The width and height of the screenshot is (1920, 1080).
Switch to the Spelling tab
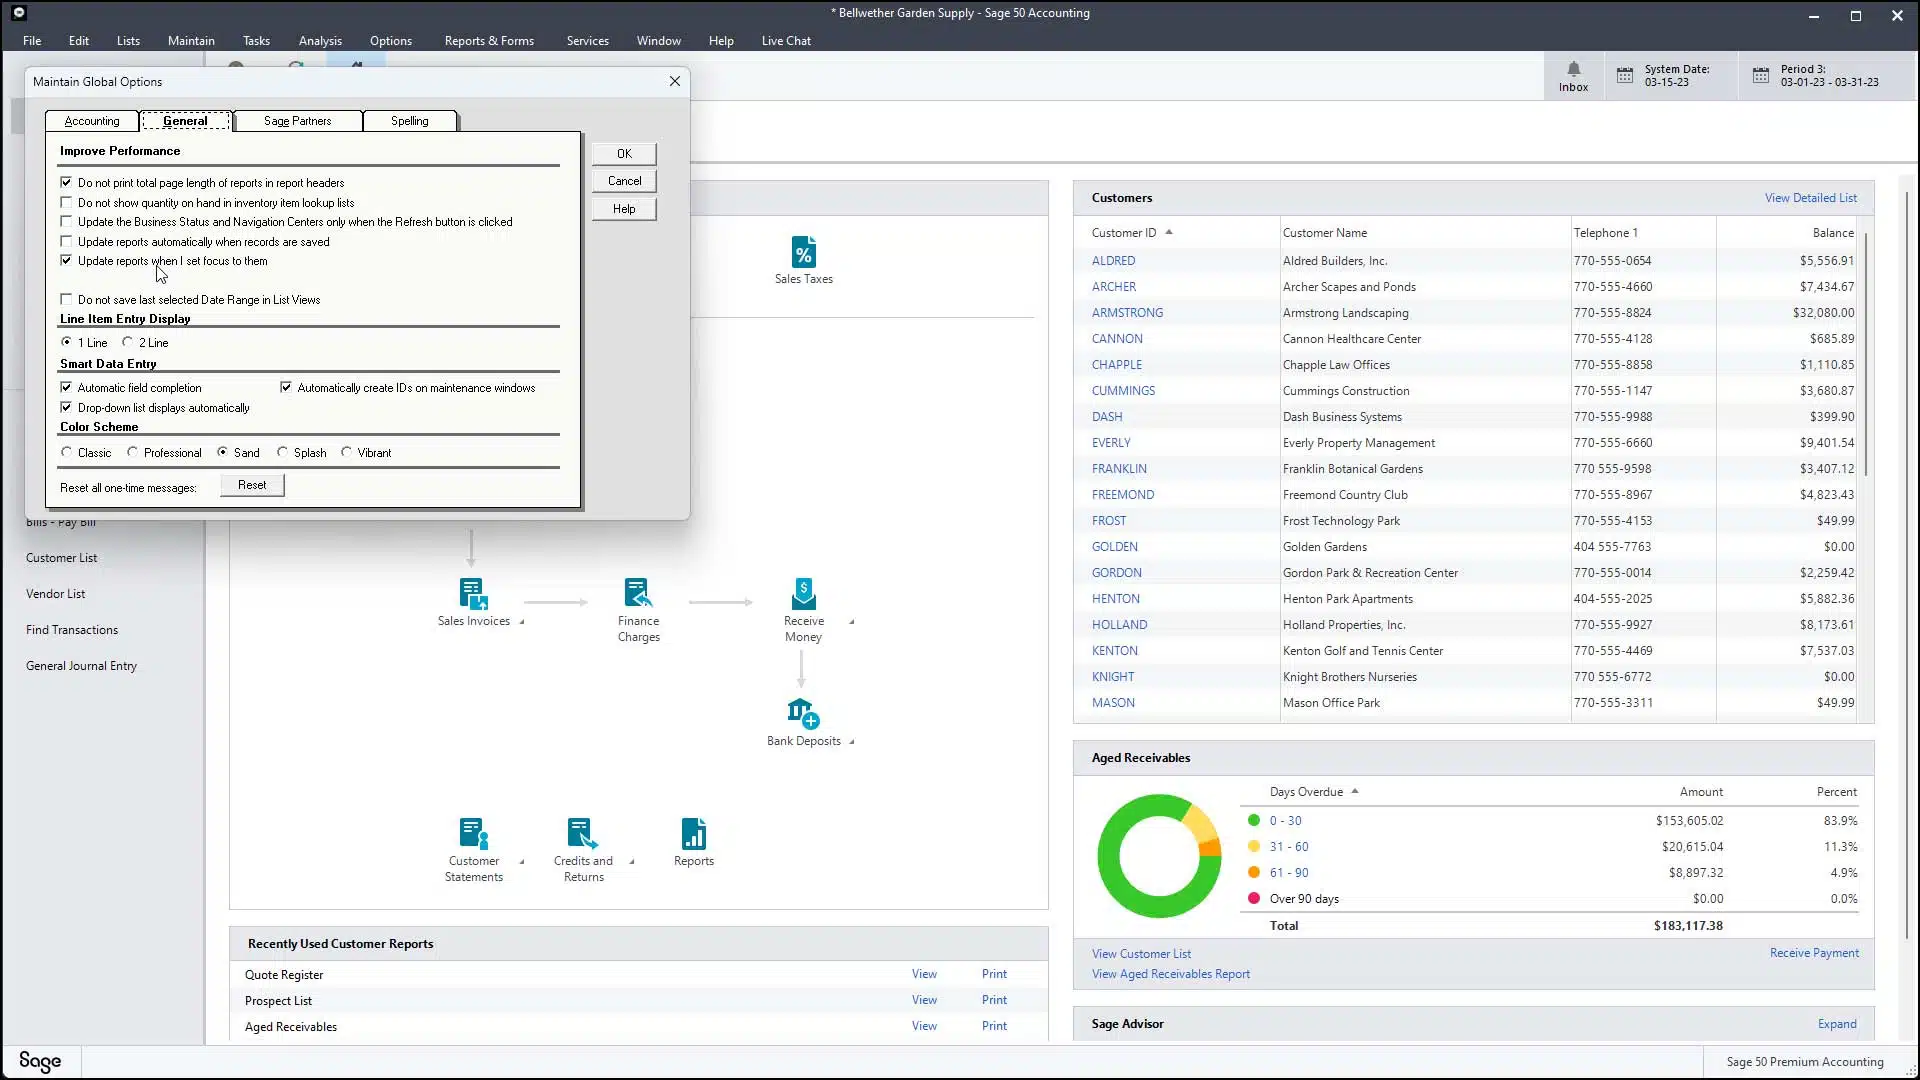pos(409,121)
